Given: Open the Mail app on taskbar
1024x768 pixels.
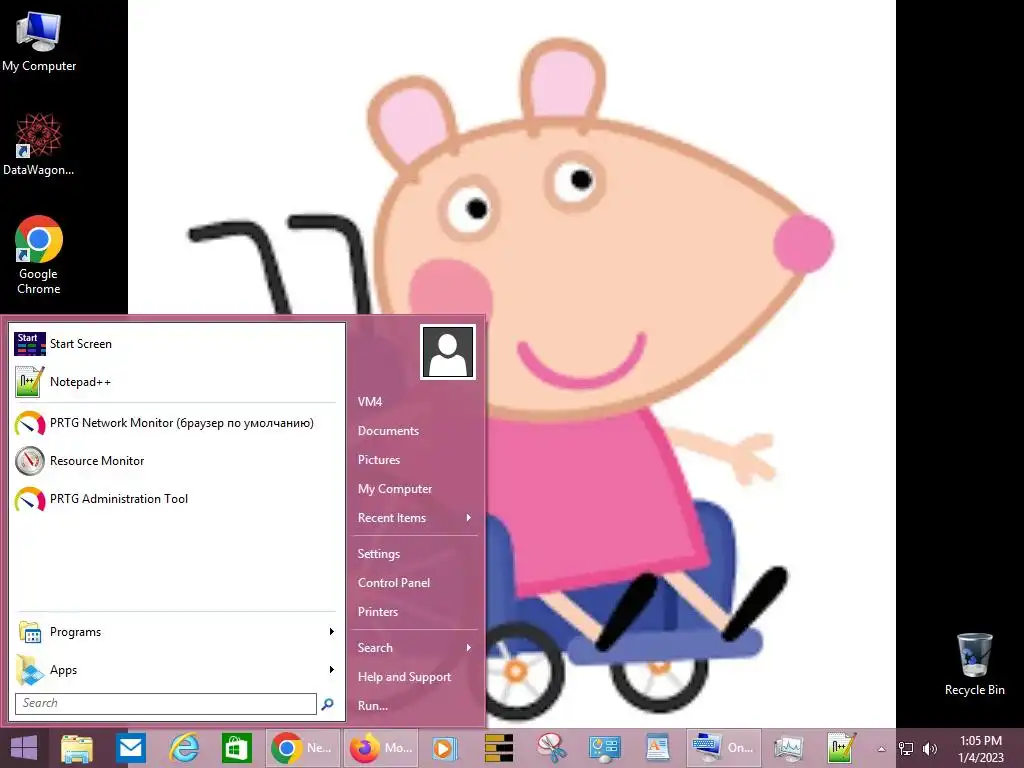Looking at the screenshot, I should click(131, 748).
